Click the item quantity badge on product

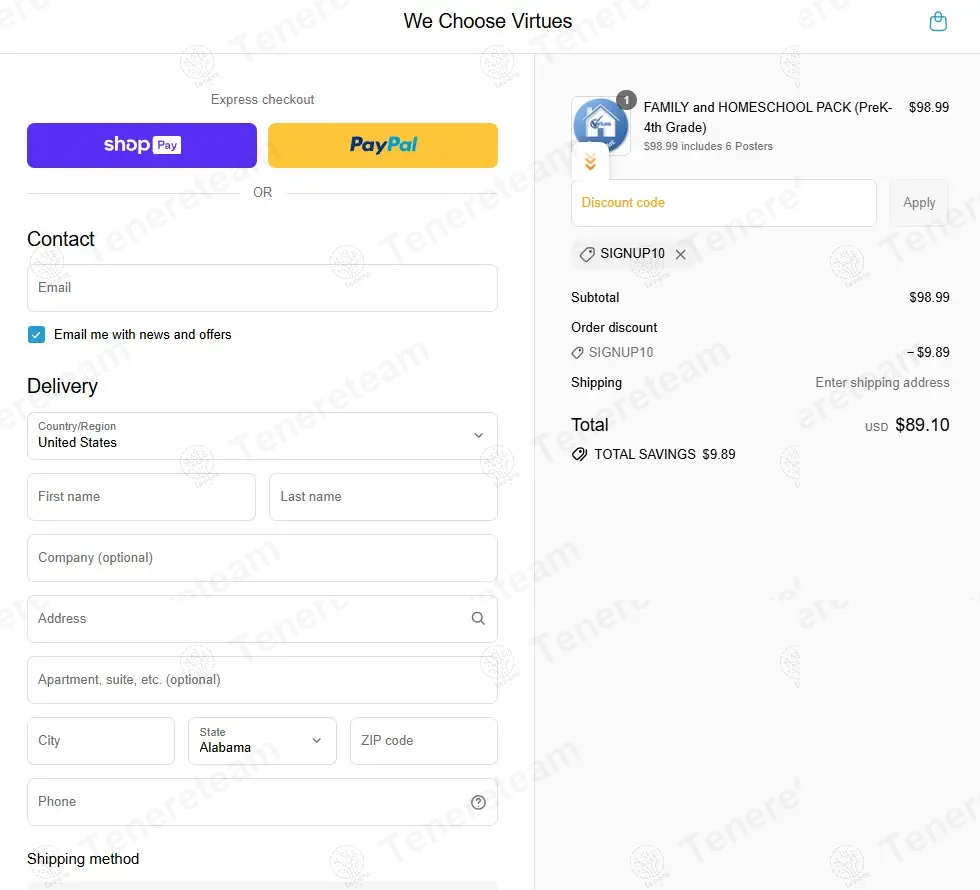click(626, 100)
